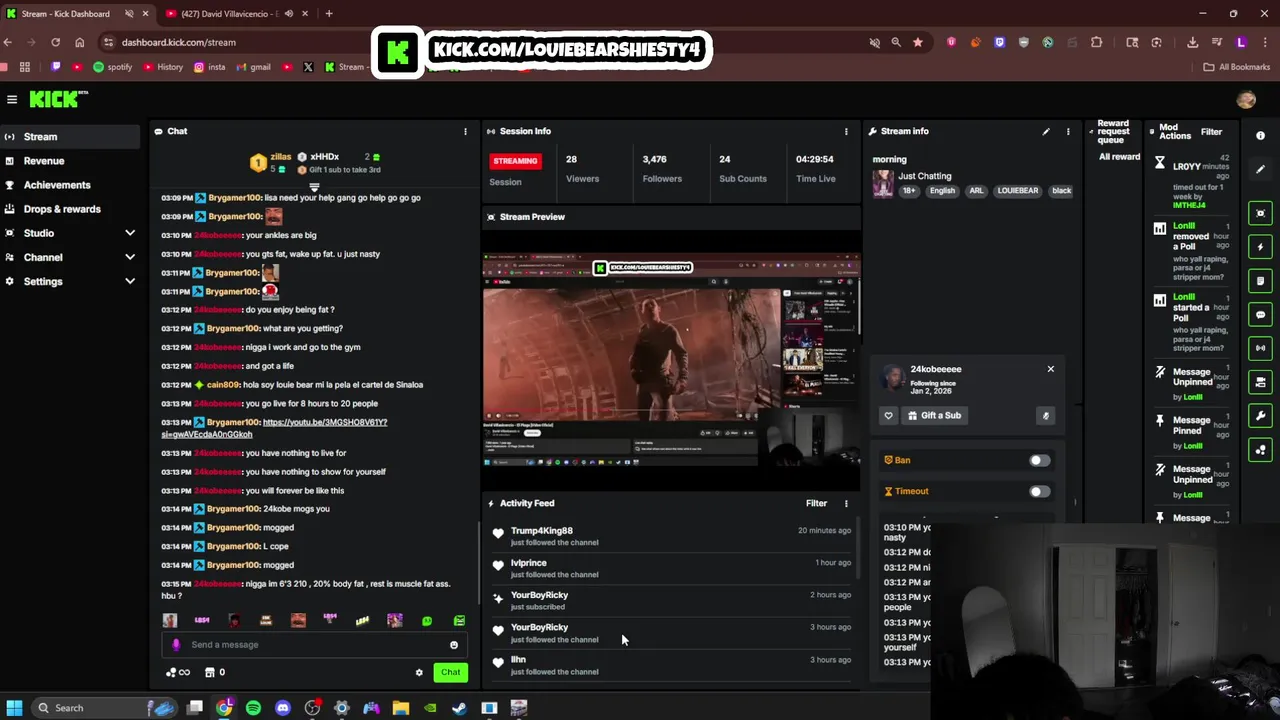Click the Kick logo in header

59,99
